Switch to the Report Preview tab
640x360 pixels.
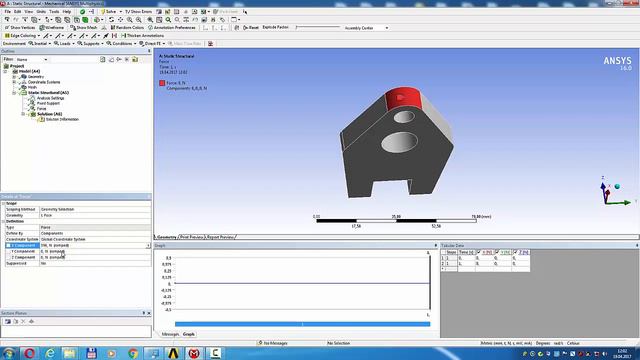(x=220, y=237)
